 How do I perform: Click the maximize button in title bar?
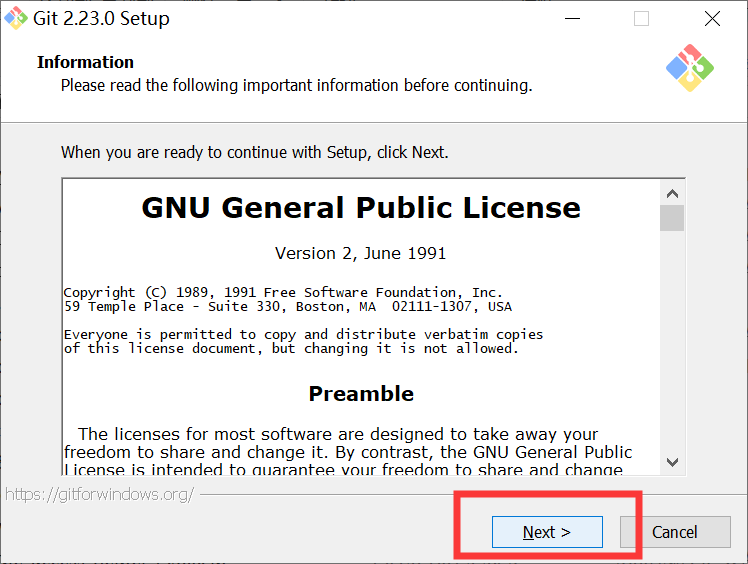[641, 19]
